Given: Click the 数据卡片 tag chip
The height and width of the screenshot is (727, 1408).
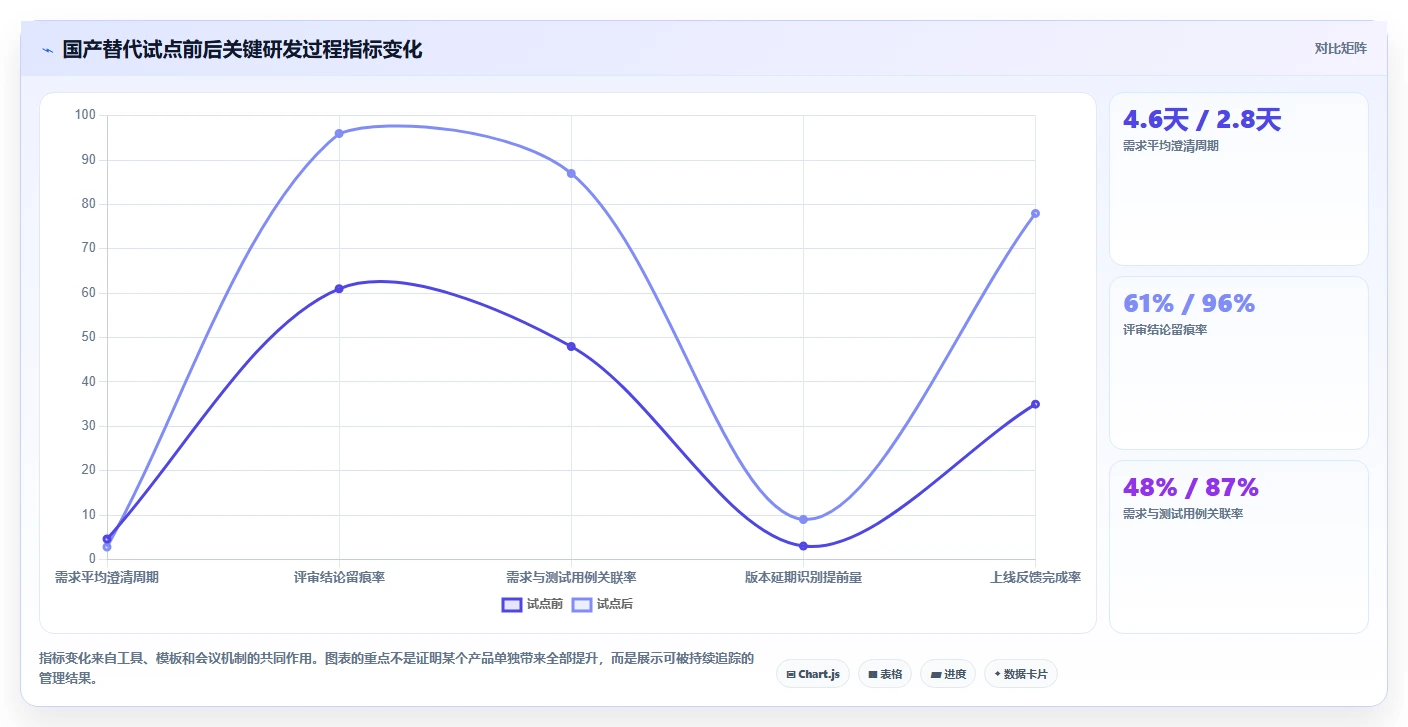Looking at the screenshot, I should [1021, 674].
